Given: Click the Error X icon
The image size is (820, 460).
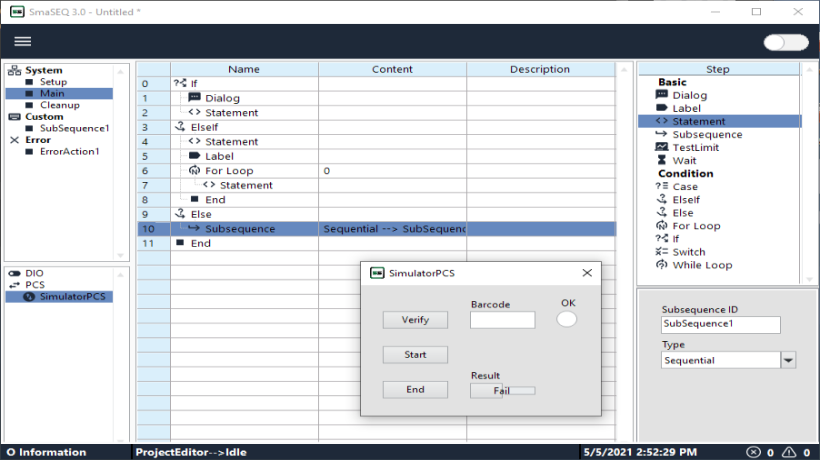Looking at the screenshot, I should [15, 140].
